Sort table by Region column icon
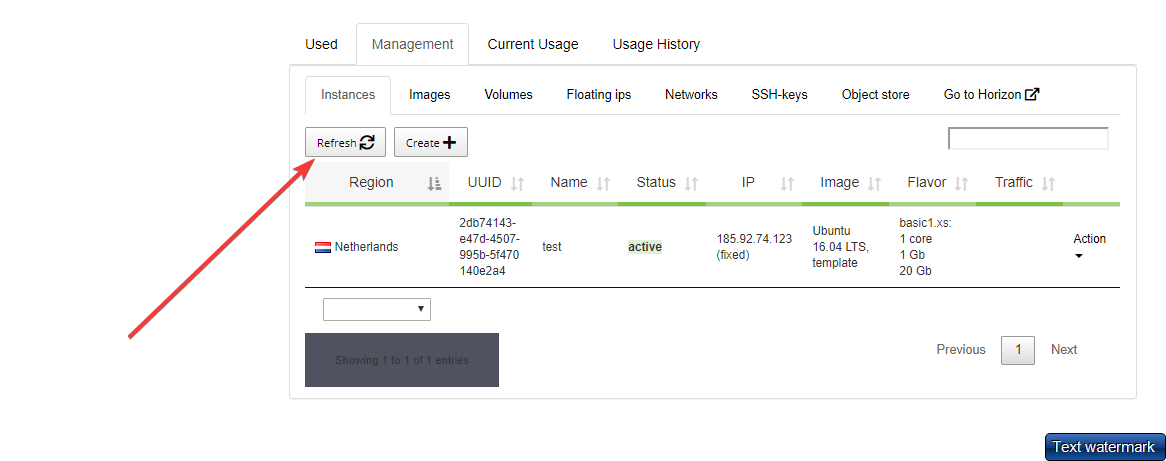The height and width of the screenshot is (461, 1166). pyautogui.click(x=434, y=183)
